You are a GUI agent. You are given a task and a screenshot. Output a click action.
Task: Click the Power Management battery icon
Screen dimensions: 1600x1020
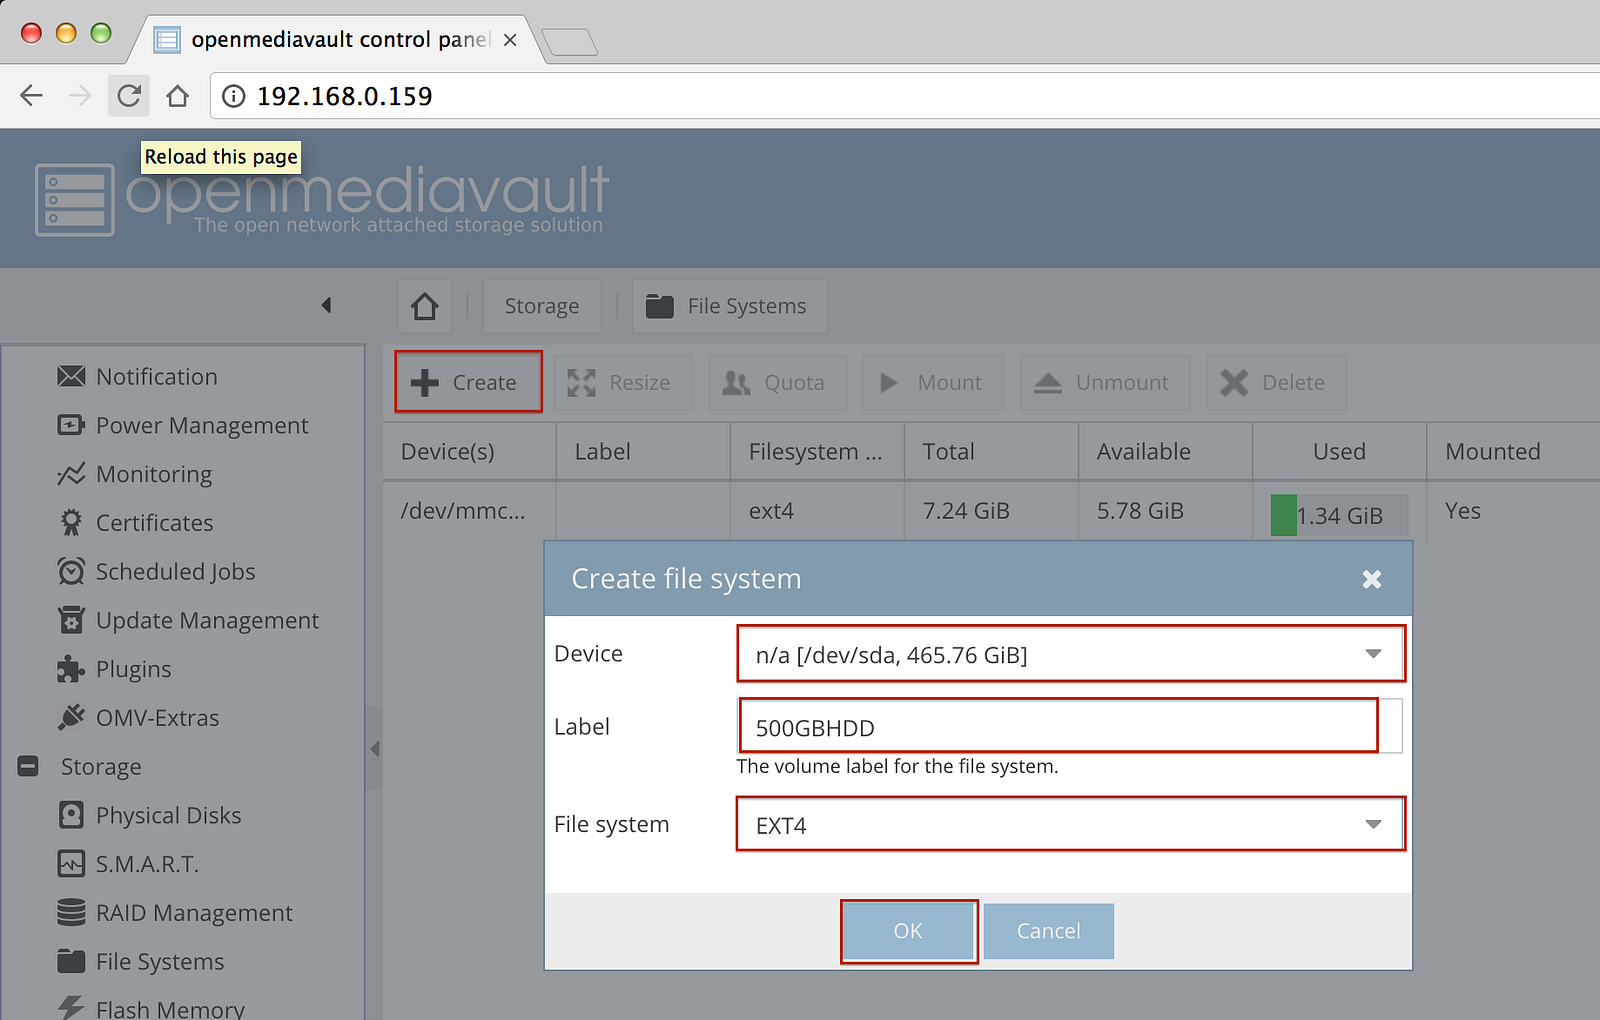pos(71,425)
